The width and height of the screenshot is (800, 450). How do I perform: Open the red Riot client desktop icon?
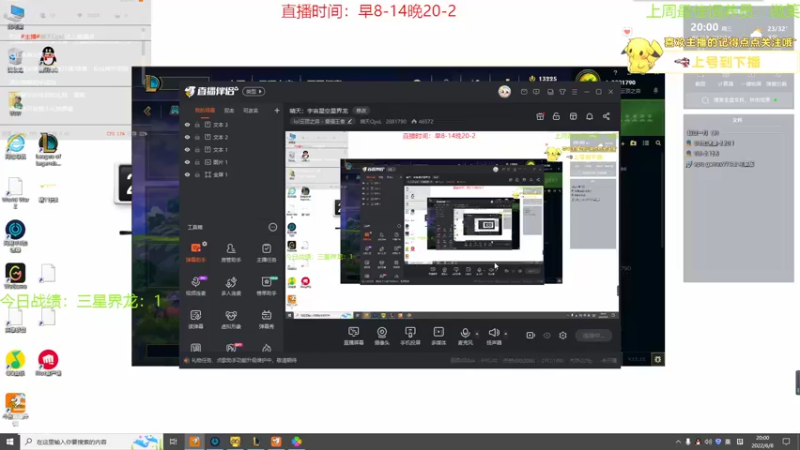click(x=48, y=363)
